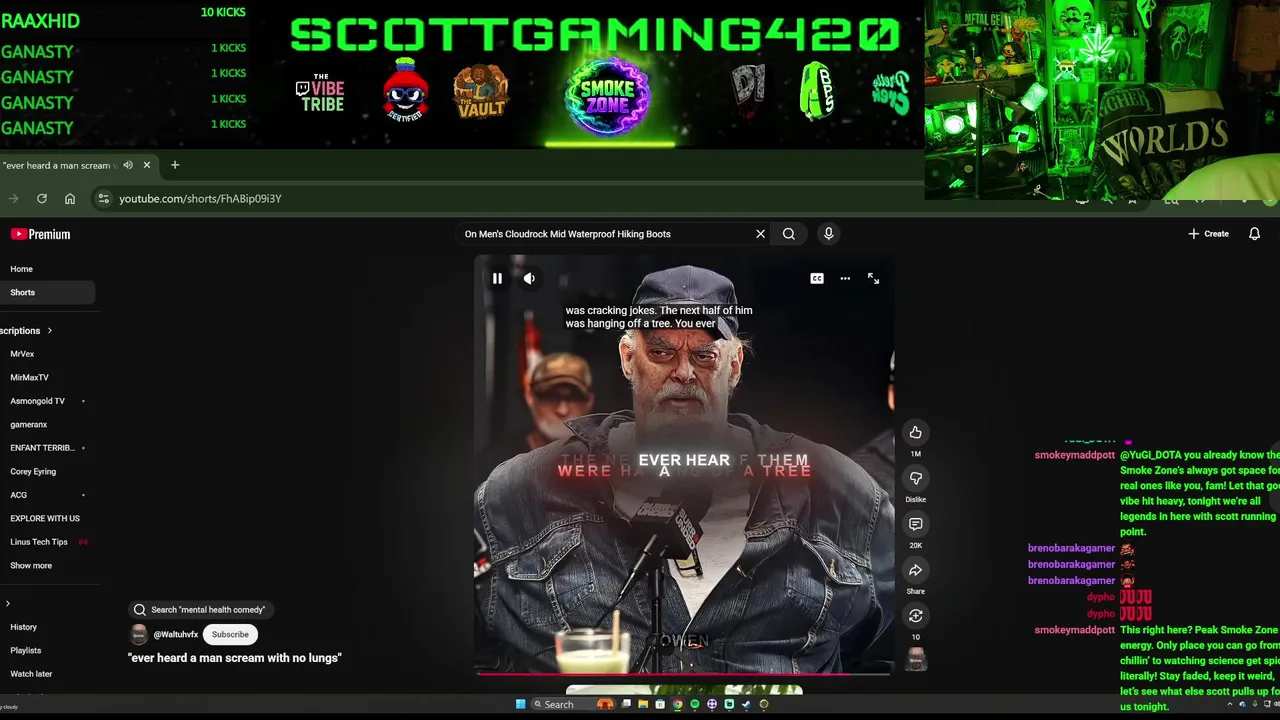Click the Short title about man scream

(x=235, y=658)
